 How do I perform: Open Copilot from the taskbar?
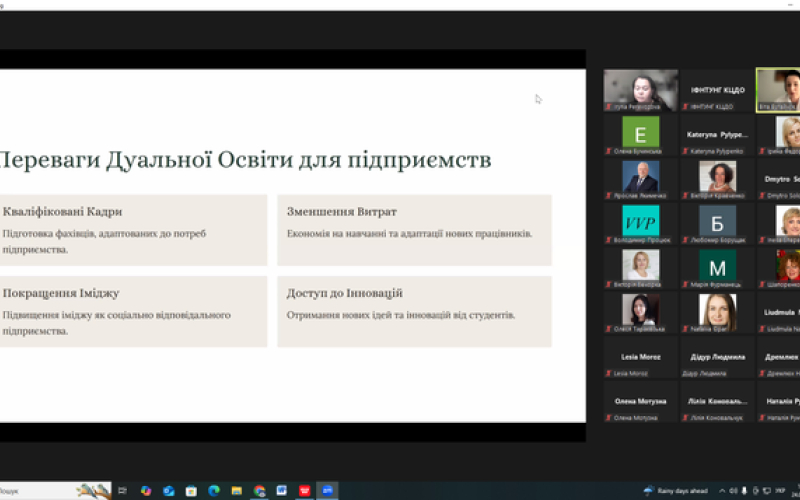tap(146, 491)
